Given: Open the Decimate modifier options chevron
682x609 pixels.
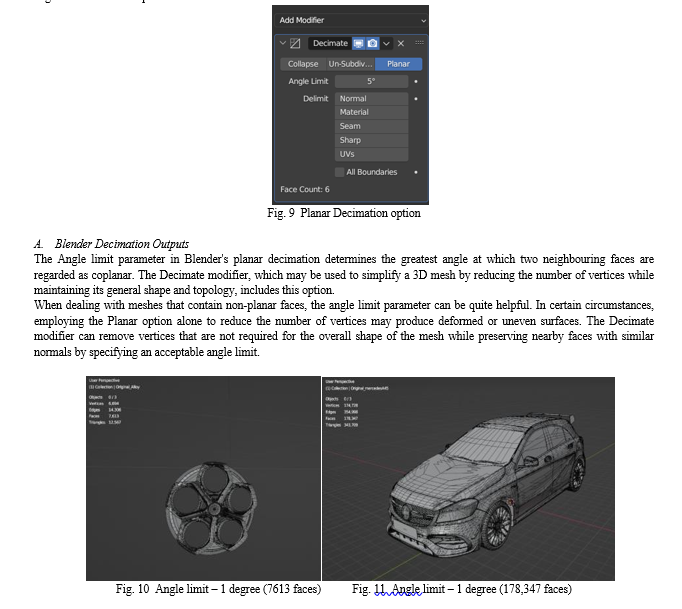Looking at the screenshot, I should click(x=386, y=43).
